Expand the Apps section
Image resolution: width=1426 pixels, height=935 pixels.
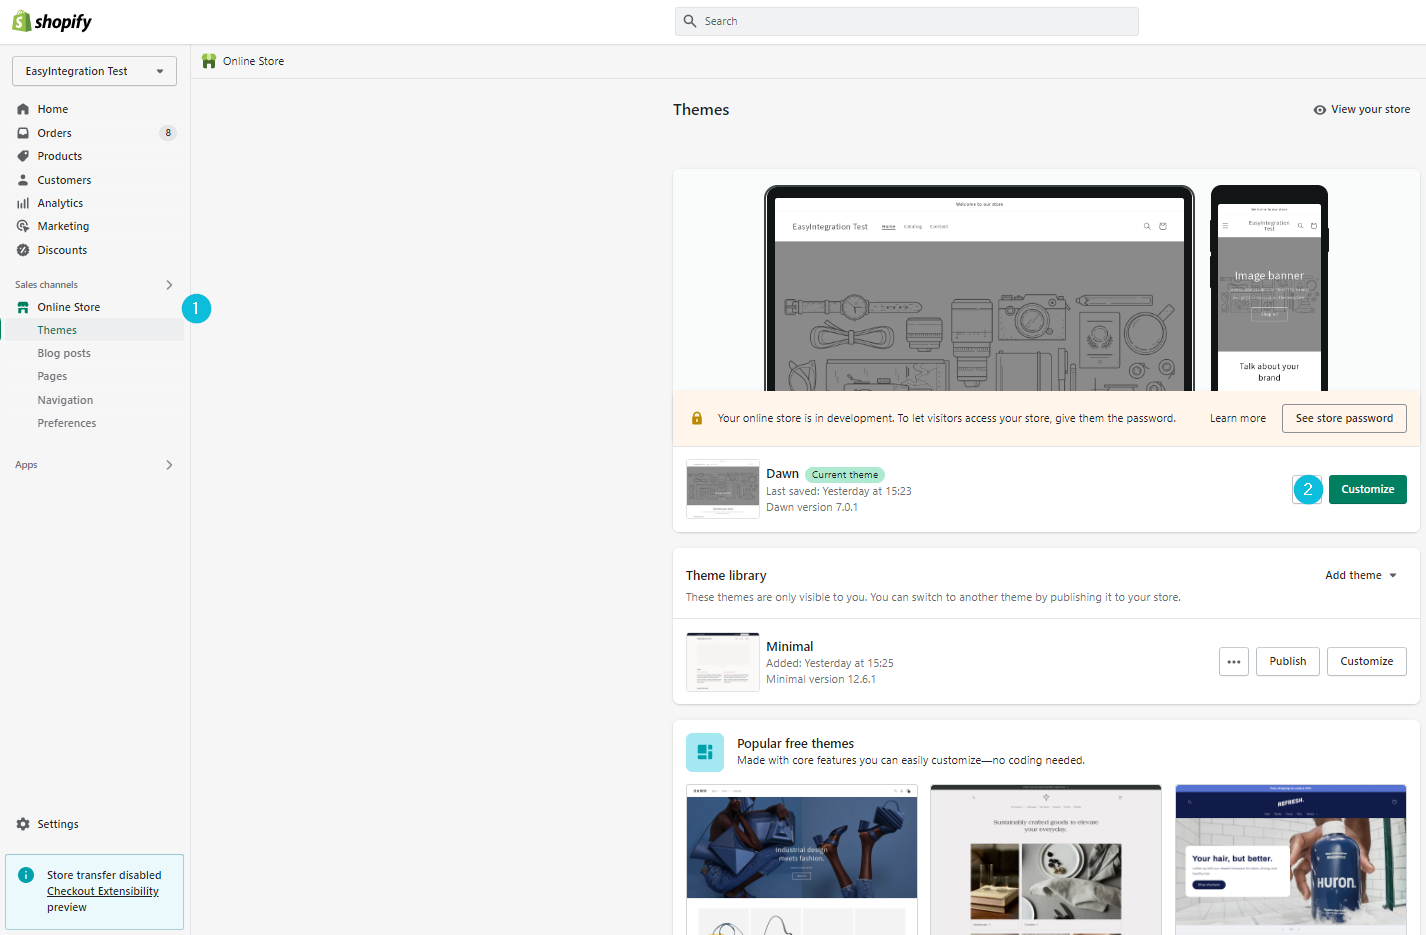click(x=169, y=465)
